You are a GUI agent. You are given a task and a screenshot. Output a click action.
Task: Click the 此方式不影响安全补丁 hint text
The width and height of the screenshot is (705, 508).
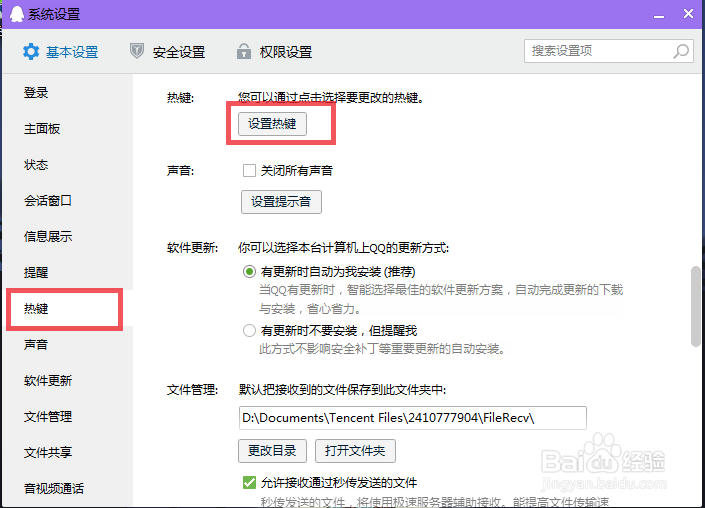[x=382, y=349]
